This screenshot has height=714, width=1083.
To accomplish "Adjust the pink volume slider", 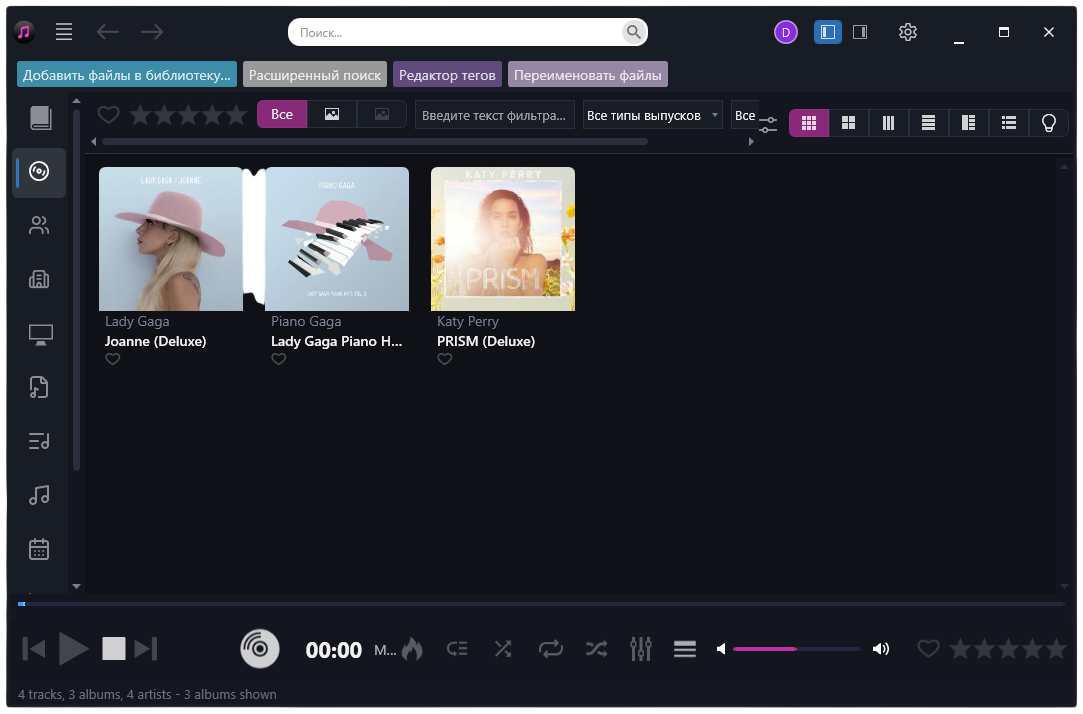I will point(797,649).
